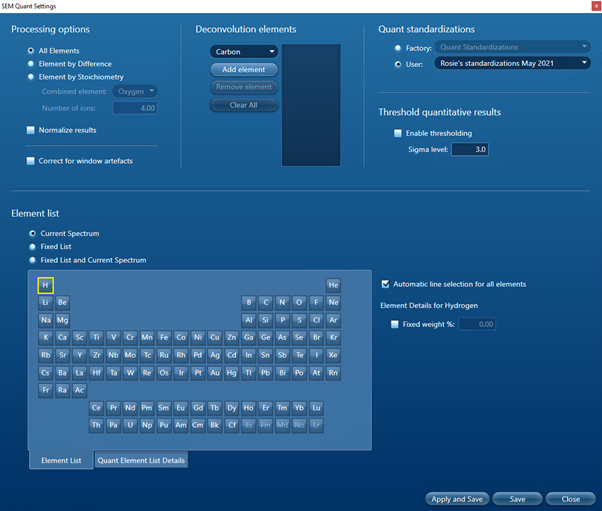Tick the Enable thresholding checkbox

[398, 133]
